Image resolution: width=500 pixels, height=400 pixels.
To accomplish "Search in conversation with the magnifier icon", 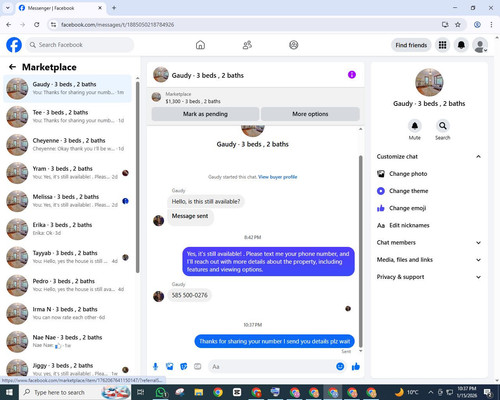I will pyautogui.click(x=443, y=126).
